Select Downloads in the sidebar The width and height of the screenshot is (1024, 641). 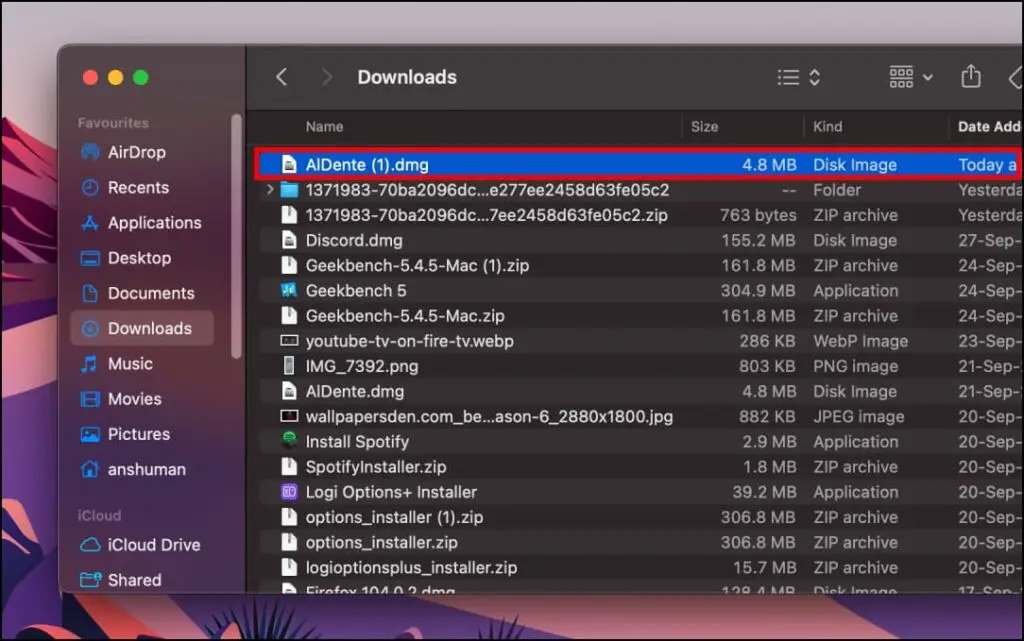[142, 328]
